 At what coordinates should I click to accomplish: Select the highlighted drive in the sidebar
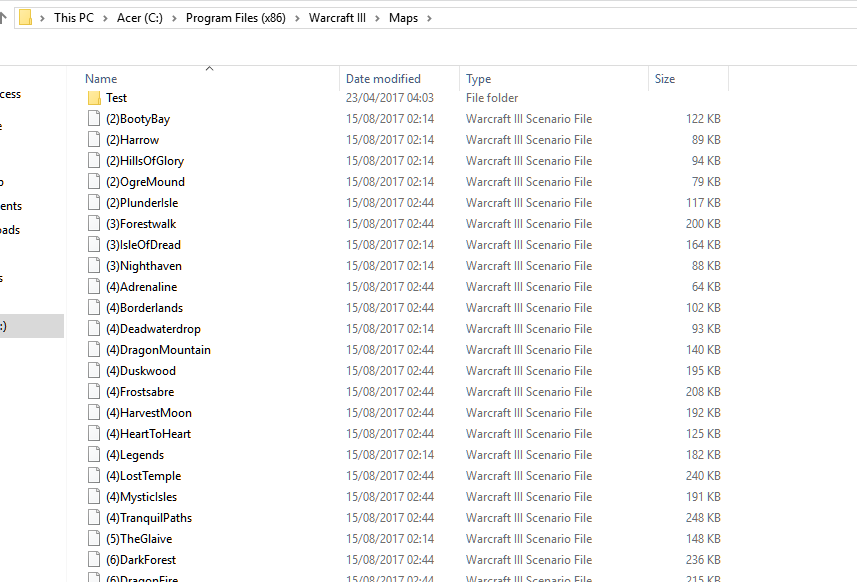[x=31, y=326]
